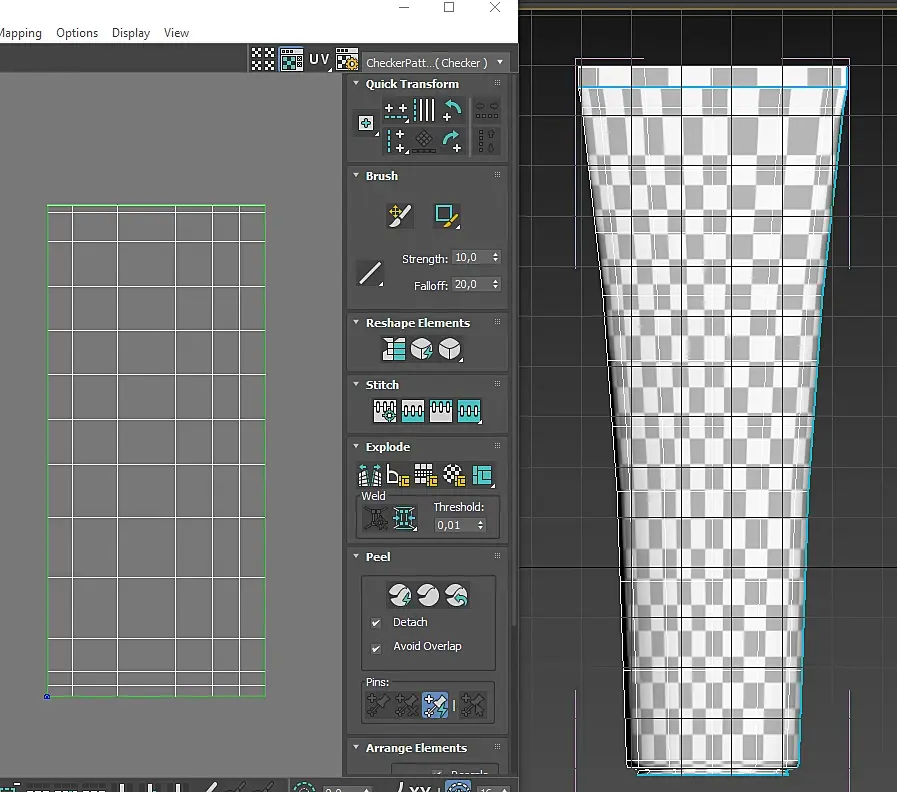Viewport: 897px width, 792px height.
Task: Collapse the Stitch rollout
Action: 356,385
